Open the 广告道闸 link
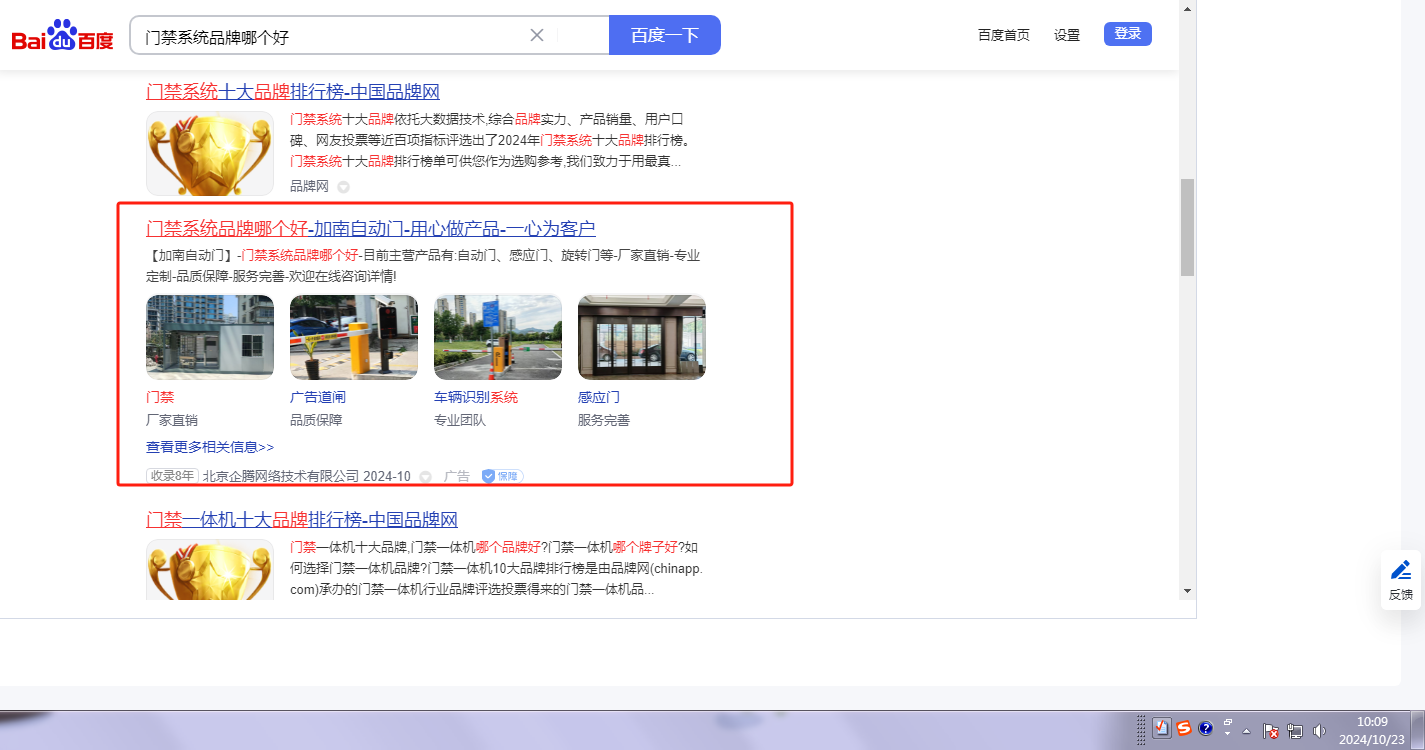The height and width of the screenshot is (750, 1425). 318,397
